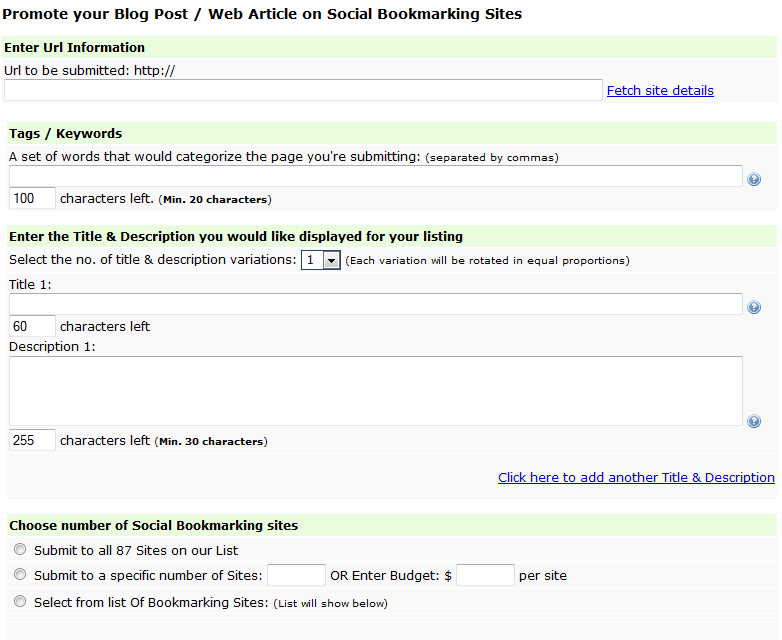Click the help icon beside Tags/Keywords field
The image size is (782, 640).
(754, 179)
